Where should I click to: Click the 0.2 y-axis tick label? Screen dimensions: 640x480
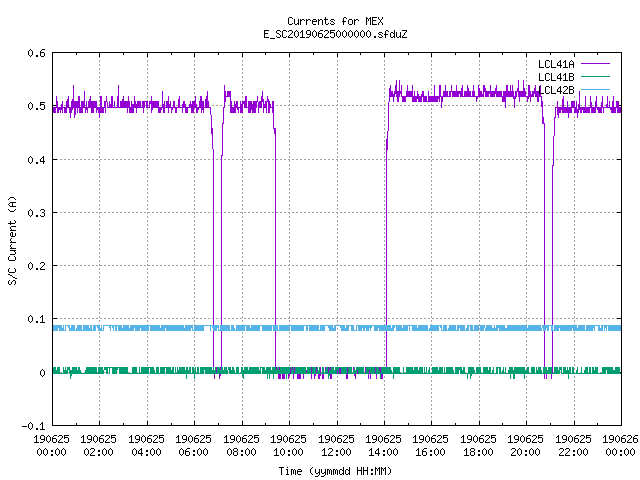click(36, 266)
